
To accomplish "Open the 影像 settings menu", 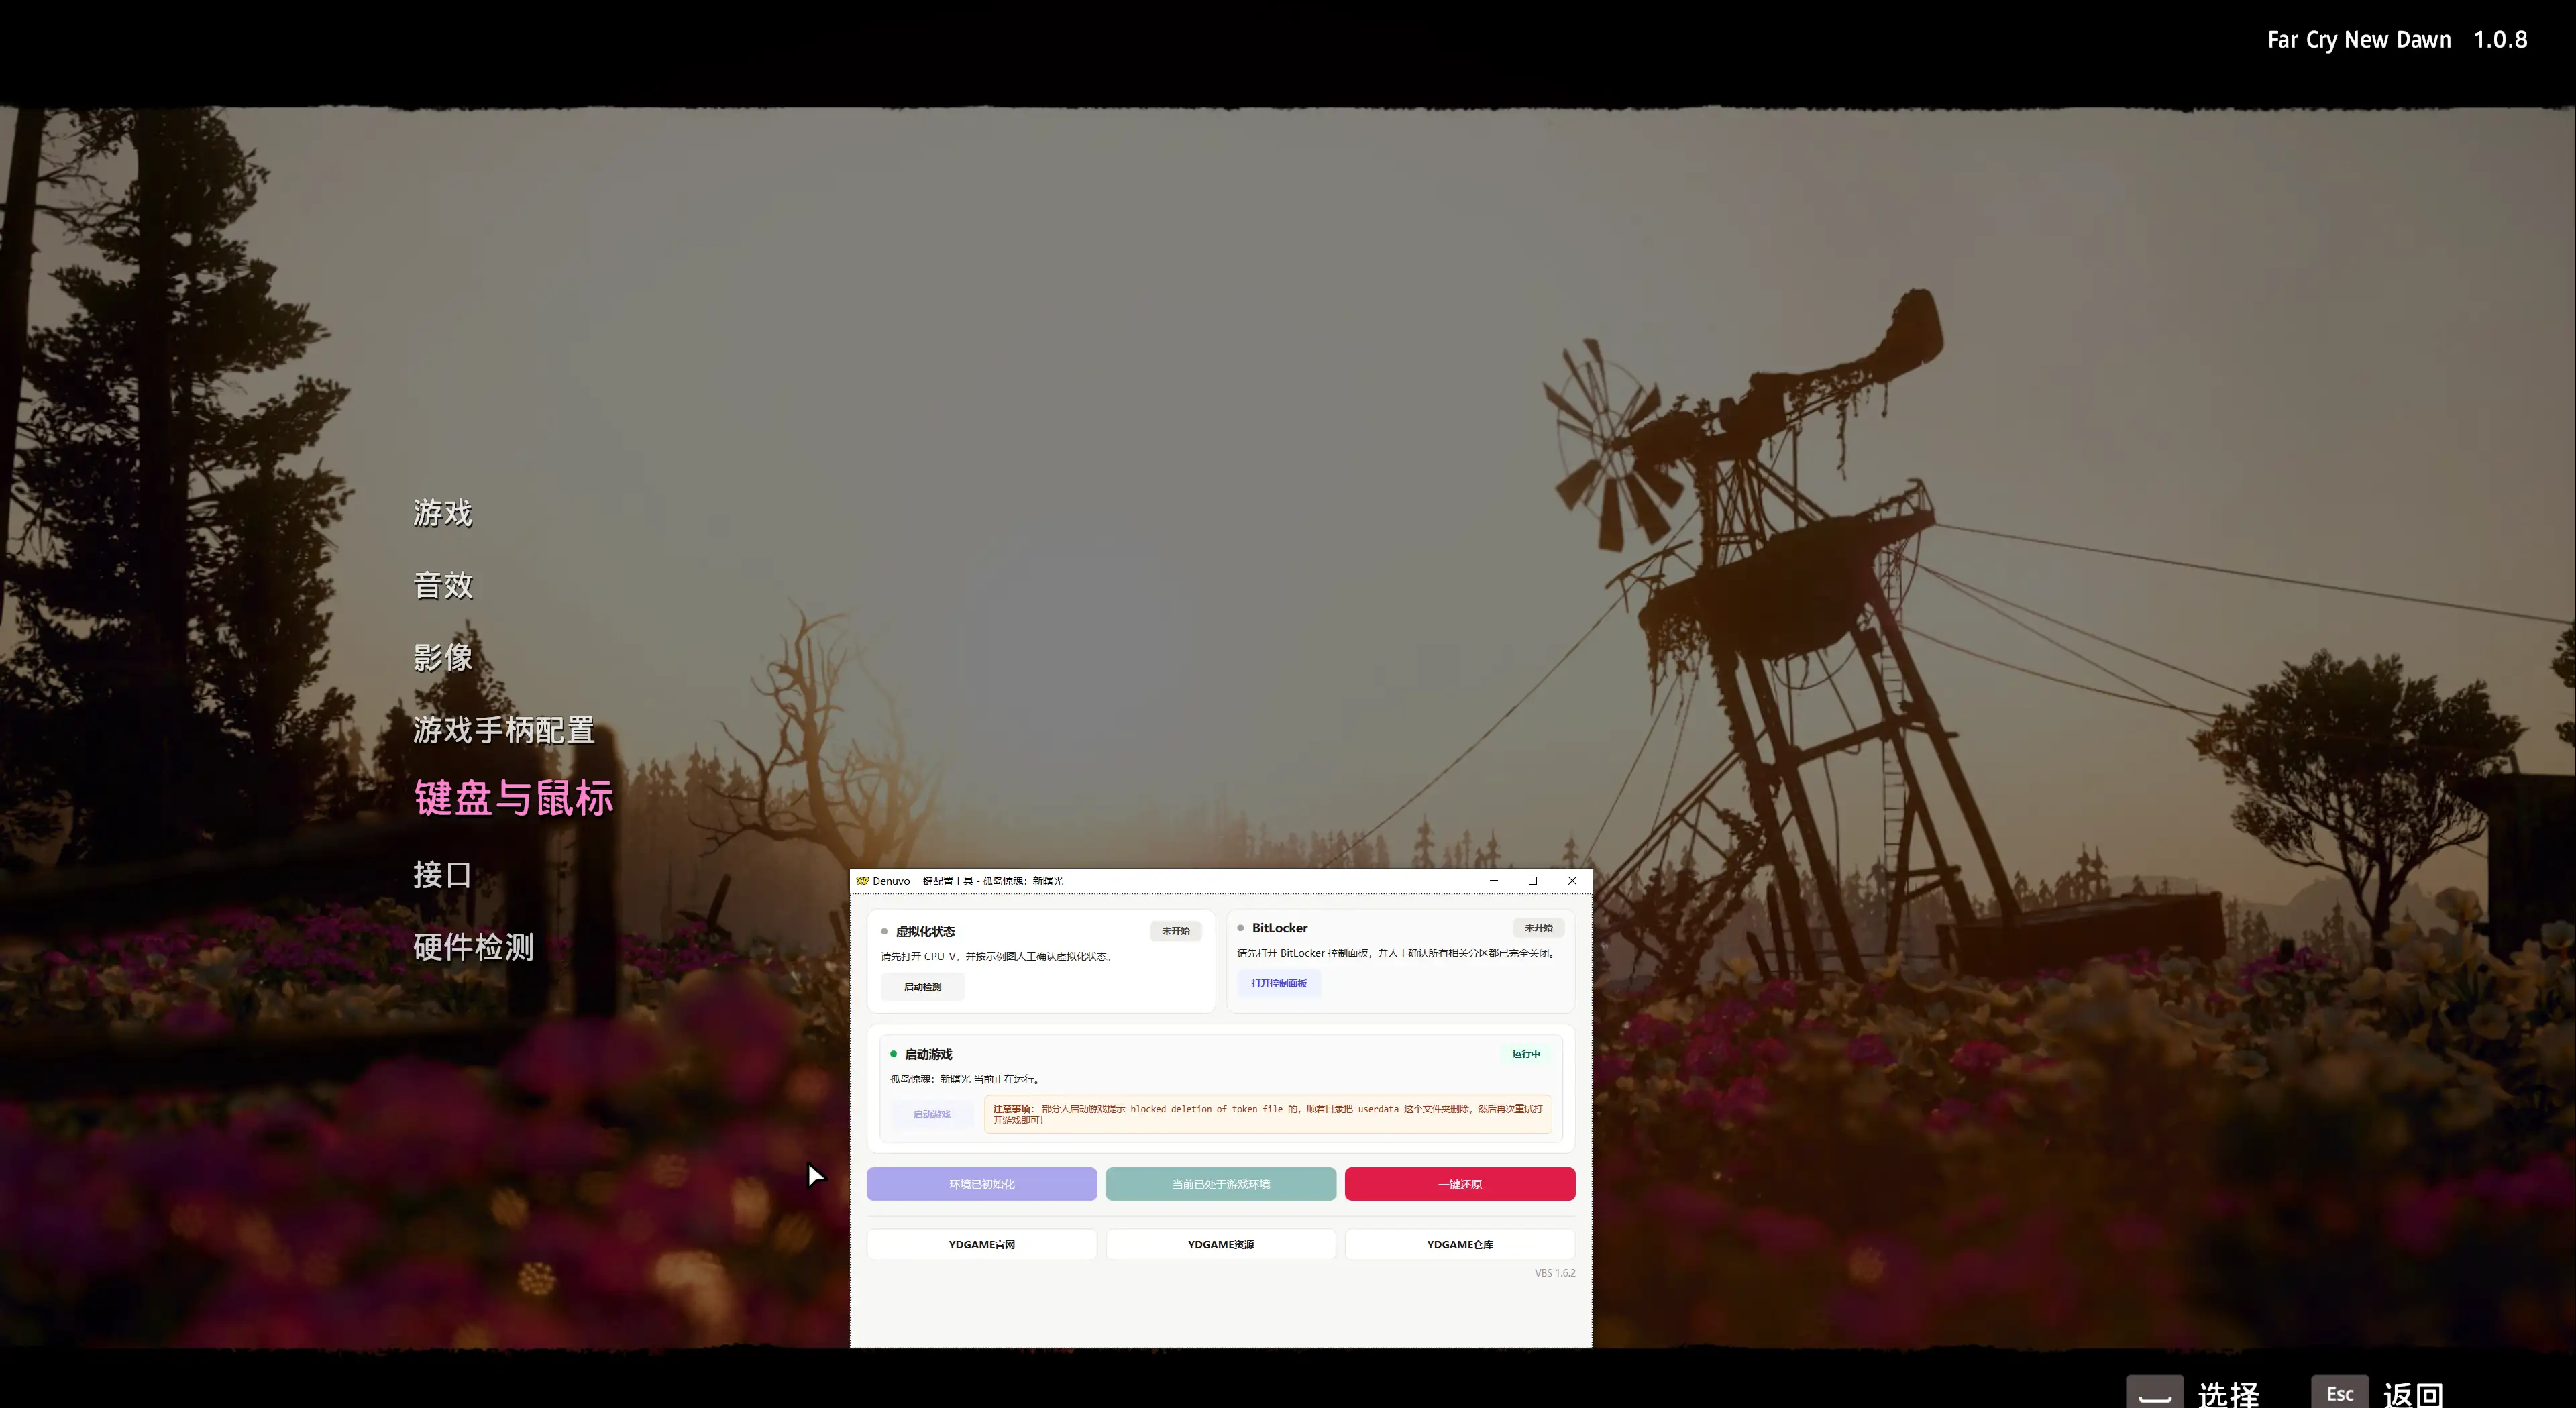I will (x=443, y=657).
